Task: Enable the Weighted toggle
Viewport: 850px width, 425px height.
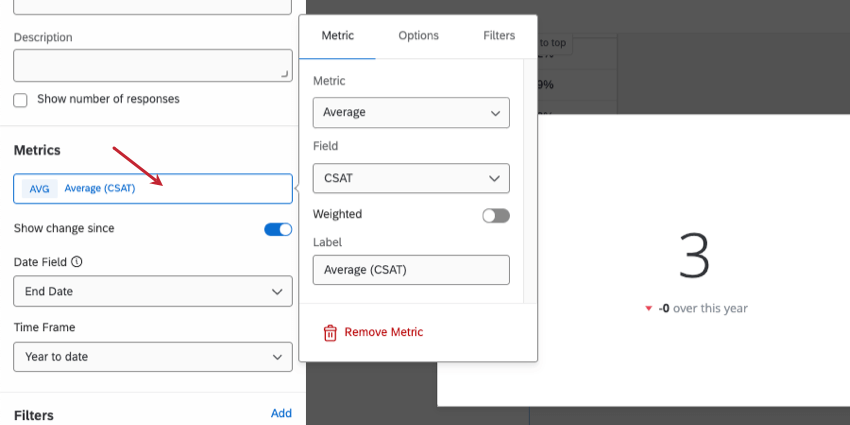Action: (x=495, y=215)
